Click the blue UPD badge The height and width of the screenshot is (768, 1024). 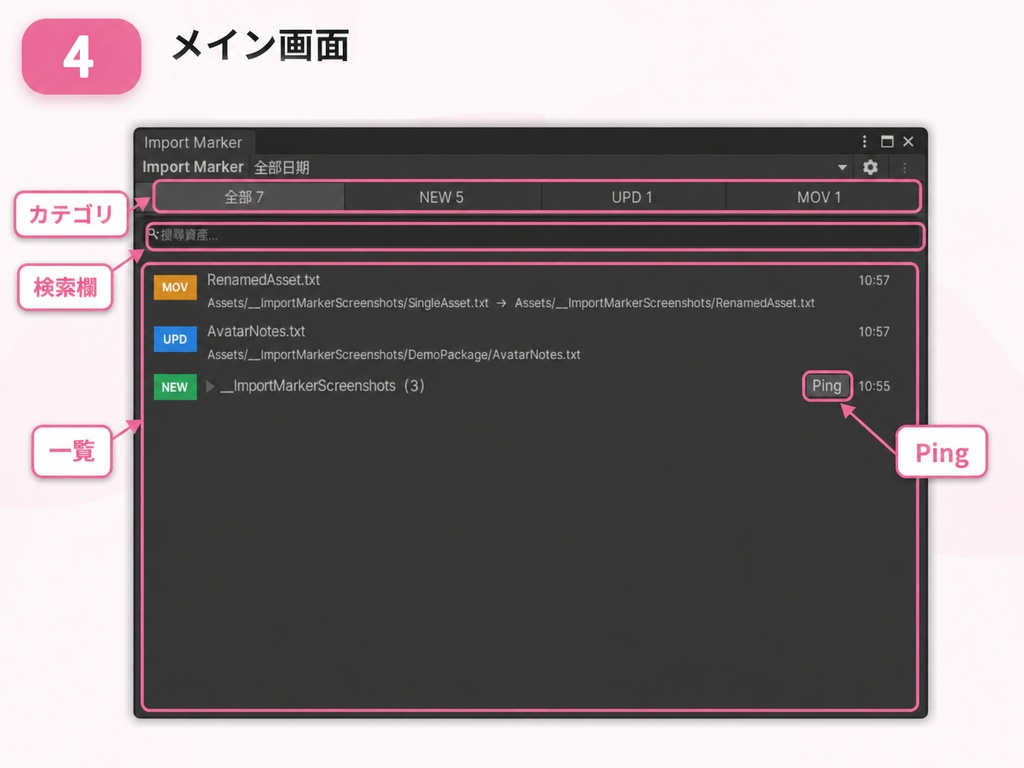(x=175, y=339)
